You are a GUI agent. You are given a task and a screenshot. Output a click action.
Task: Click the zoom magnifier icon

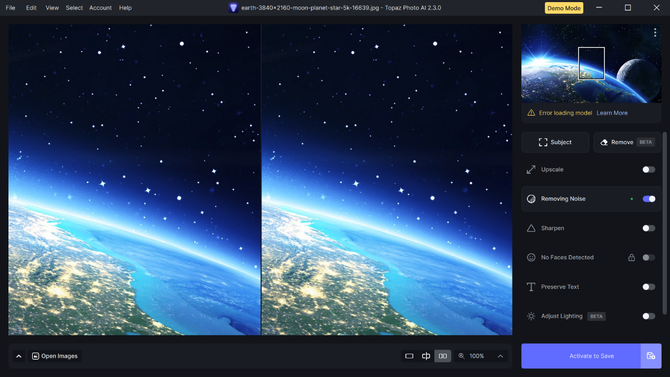(x=461, y=356)
